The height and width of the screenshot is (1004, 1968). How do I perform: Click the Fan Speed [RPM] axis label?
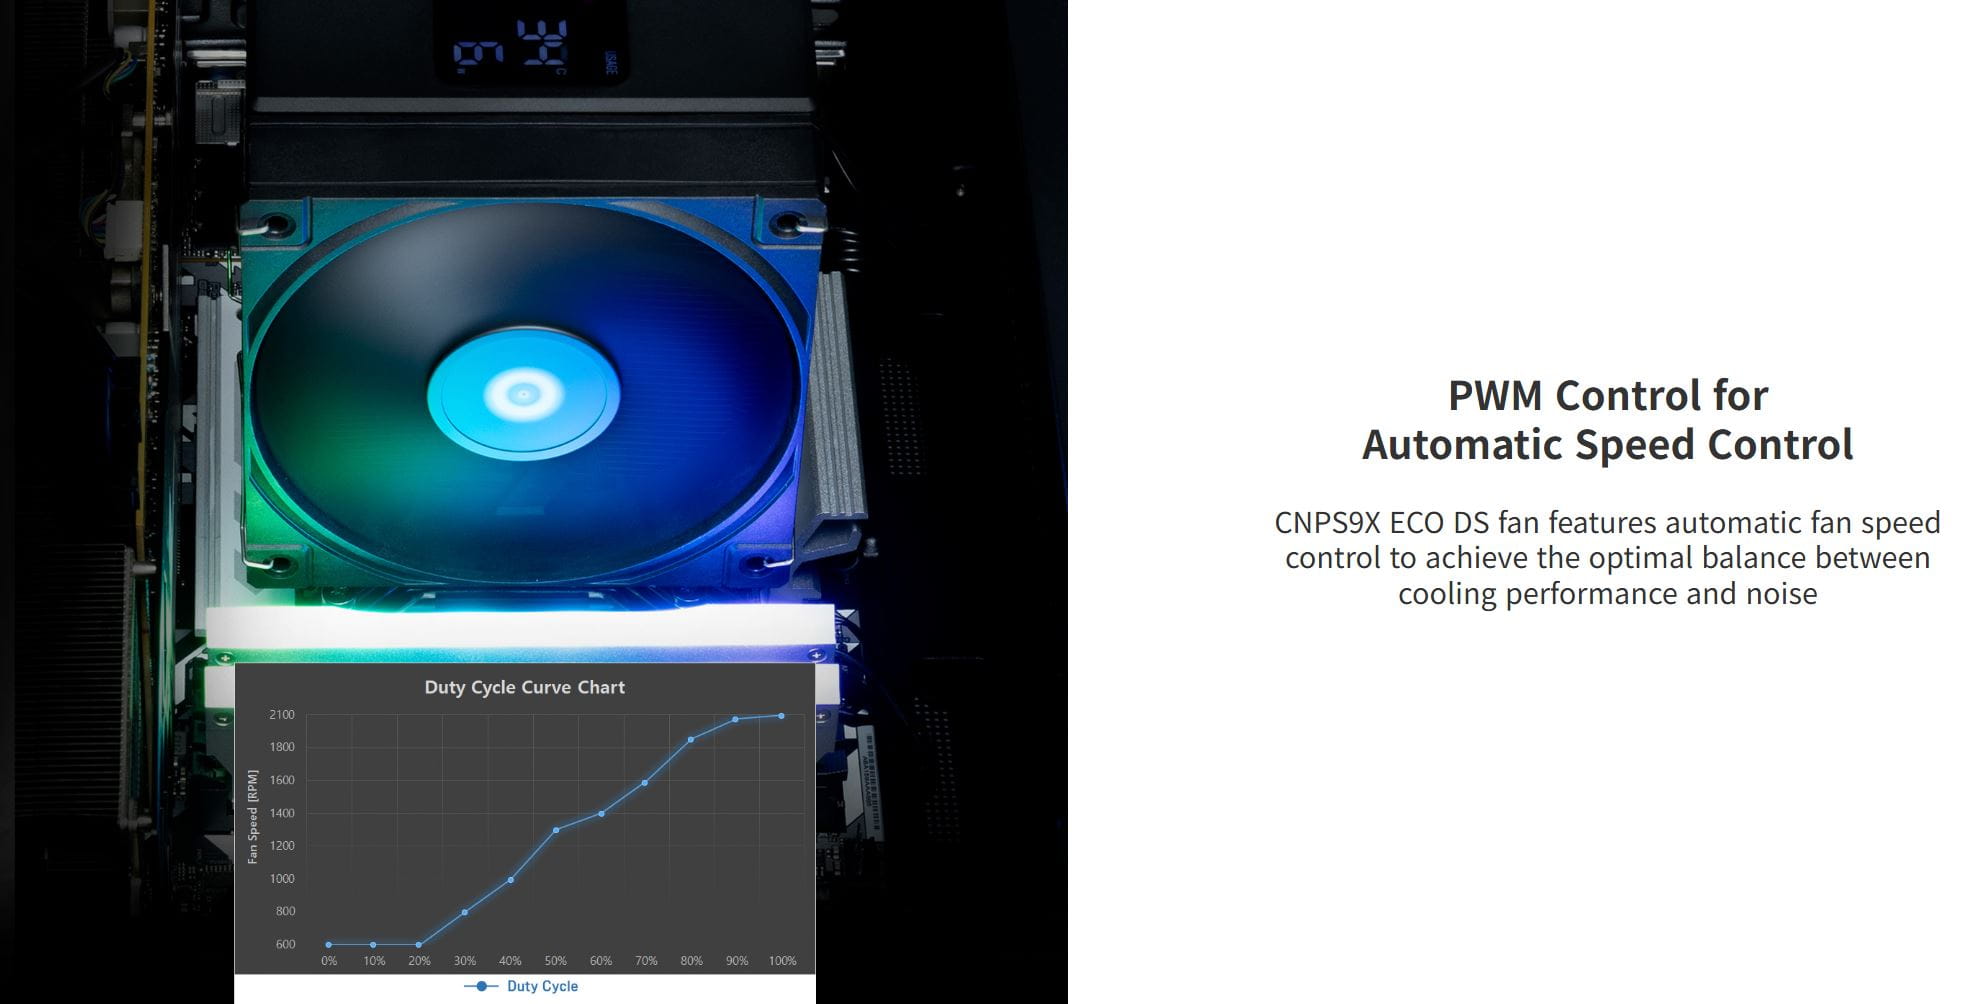pyautogui.click(x=253, y=816)
